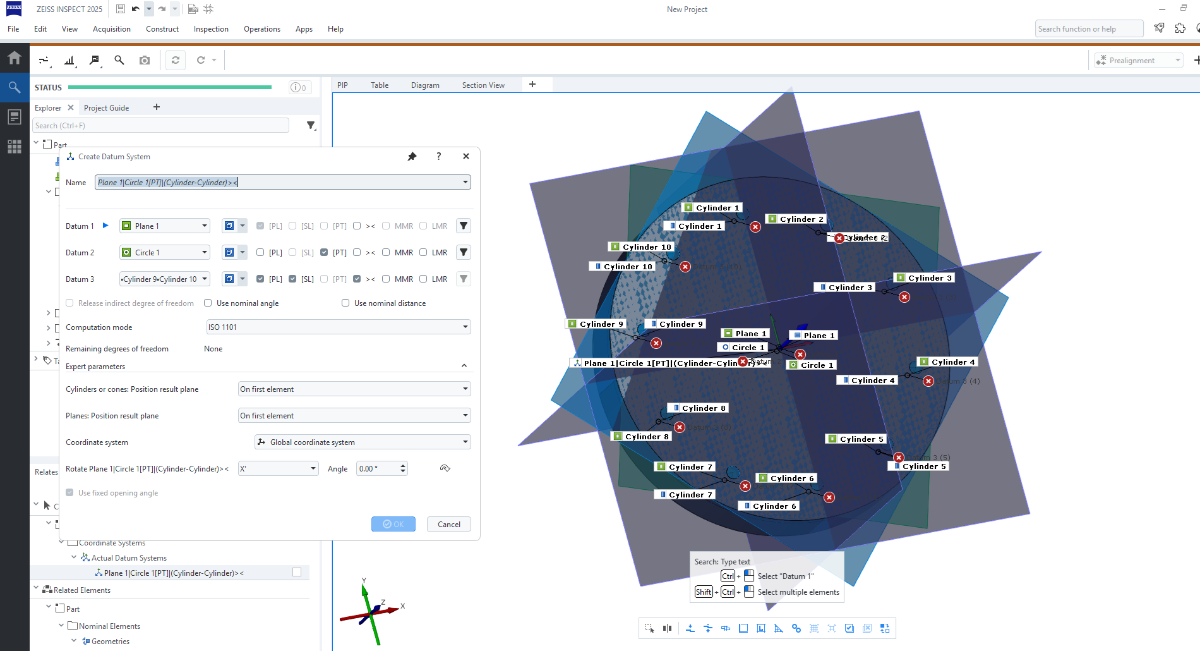The width and height of the screenshot is (1200, 651).
Task: Open the Global coordinate system dropdown
Action: (x=362, y=442)
